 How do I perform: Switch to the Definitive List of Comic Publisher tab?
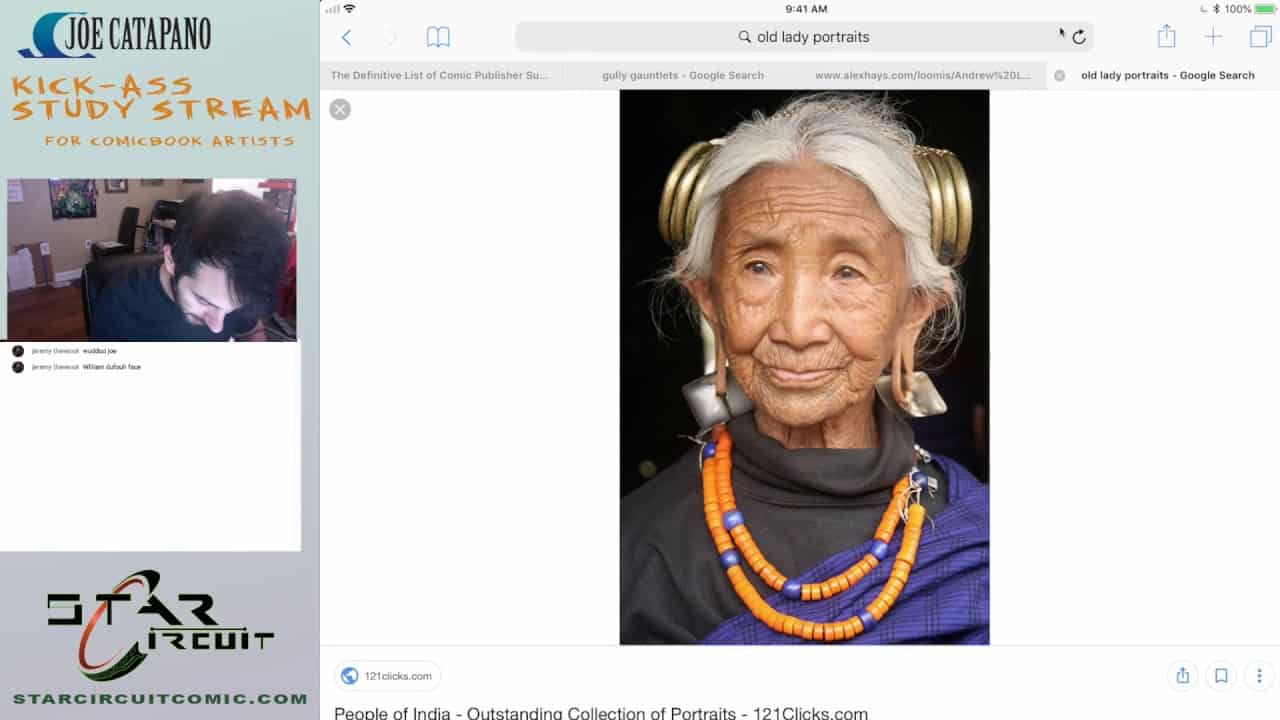(440, 75)
